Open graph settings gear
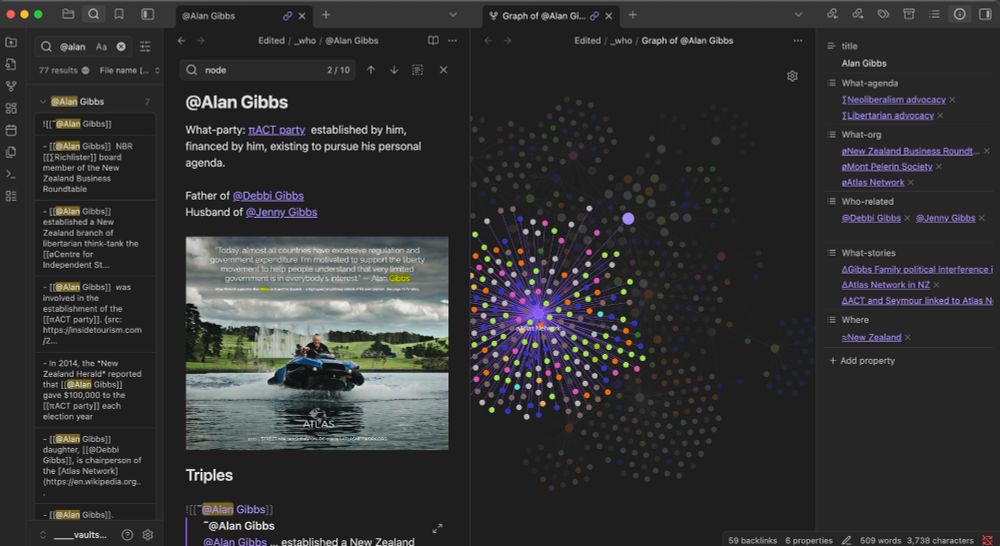Viewport: 1000px width, 546px height. (x=792, y=76)
